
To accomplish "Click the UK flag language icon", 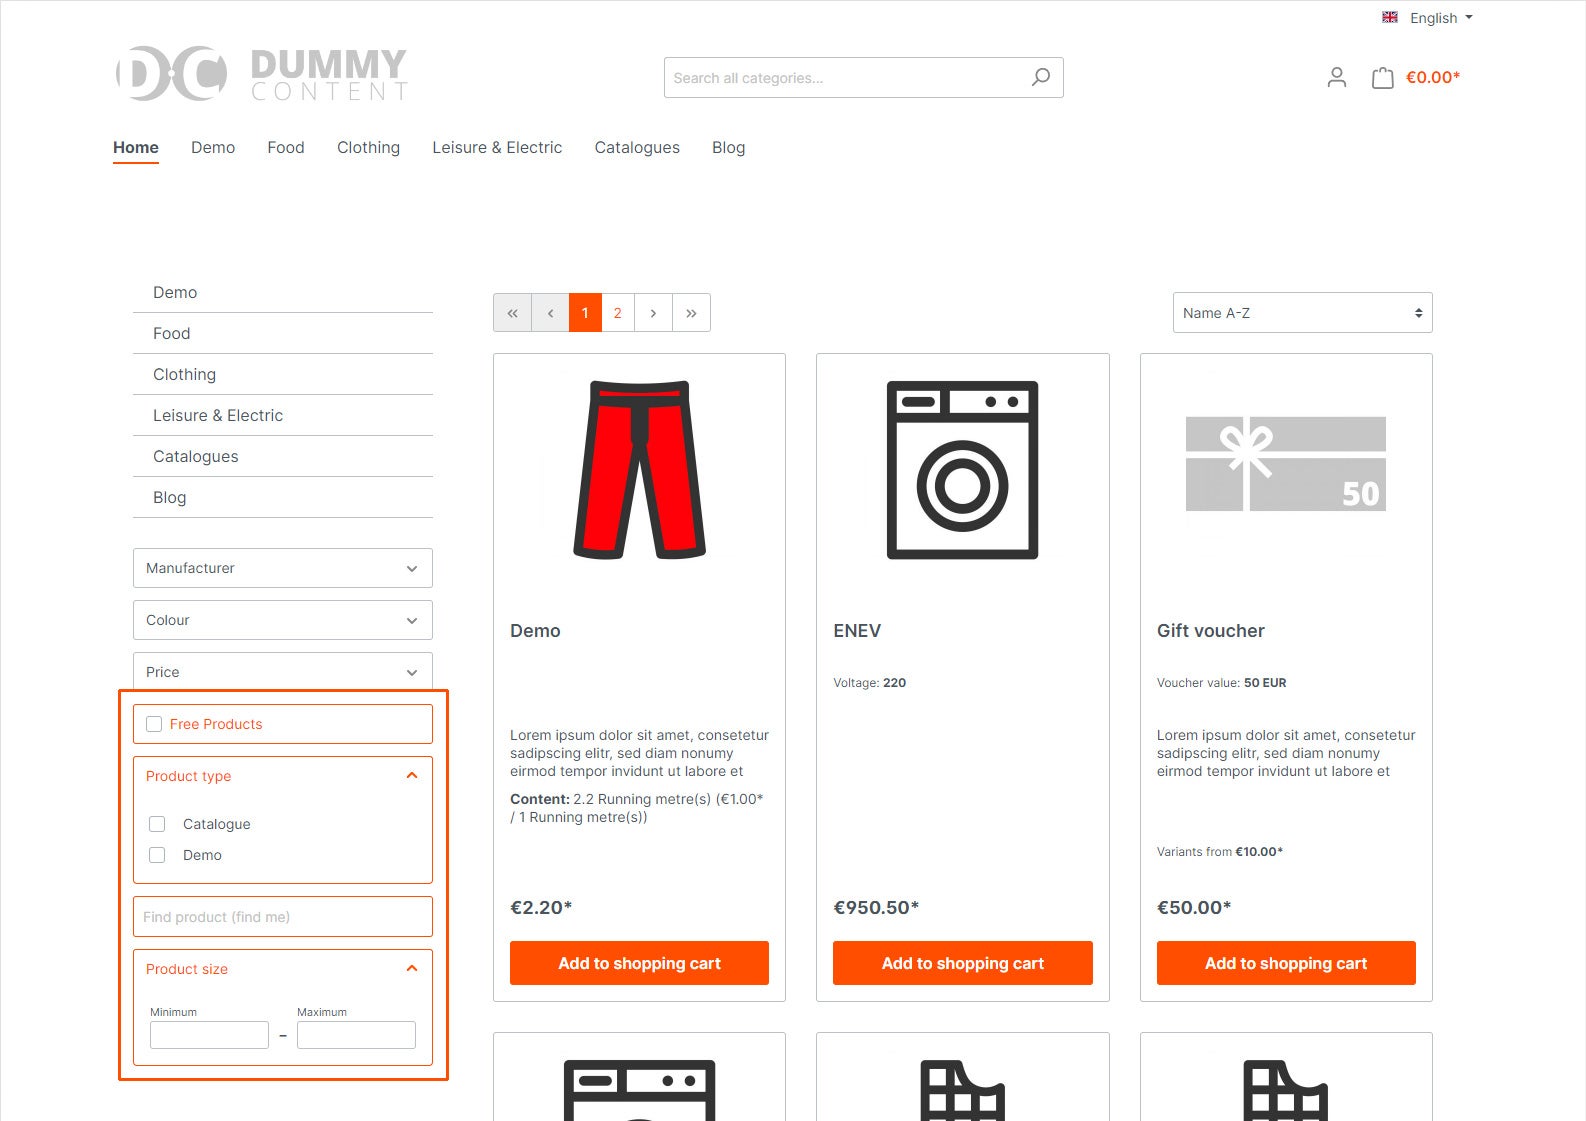I will [x=1390, y=17].
